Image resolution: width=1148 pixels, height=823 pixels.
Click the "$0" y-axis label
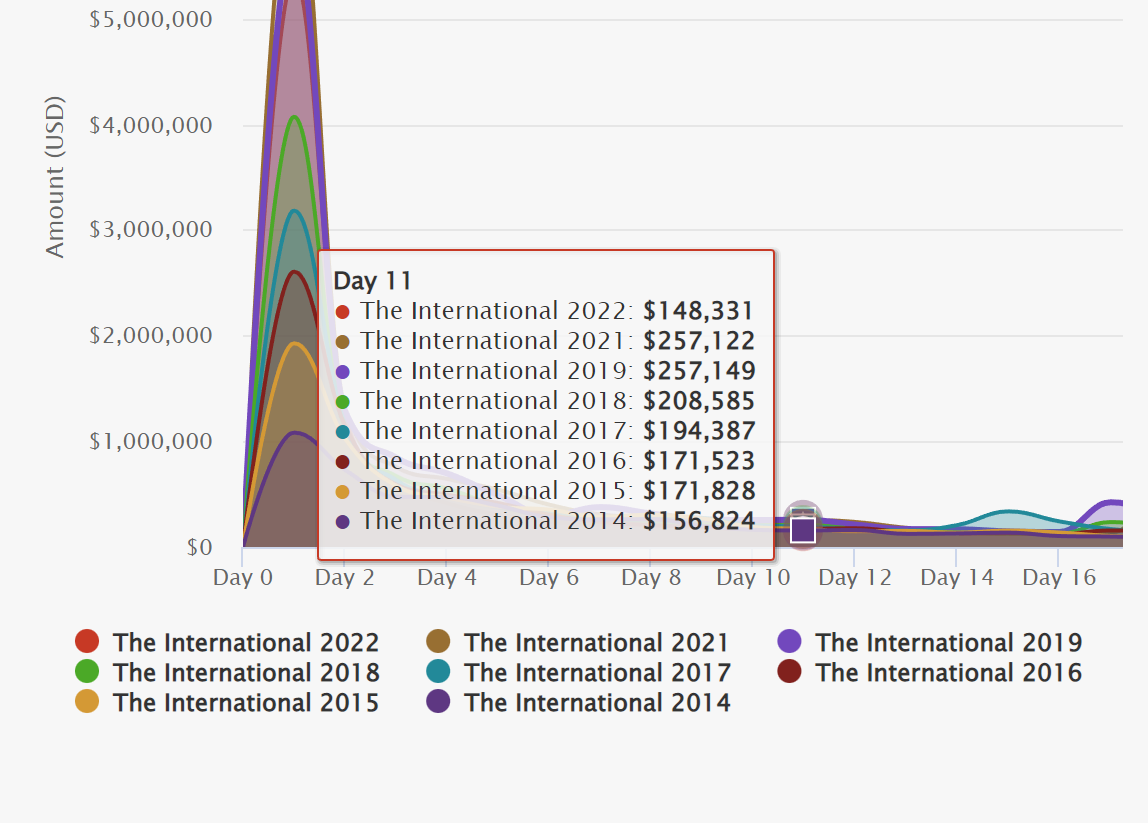[199, 548]
